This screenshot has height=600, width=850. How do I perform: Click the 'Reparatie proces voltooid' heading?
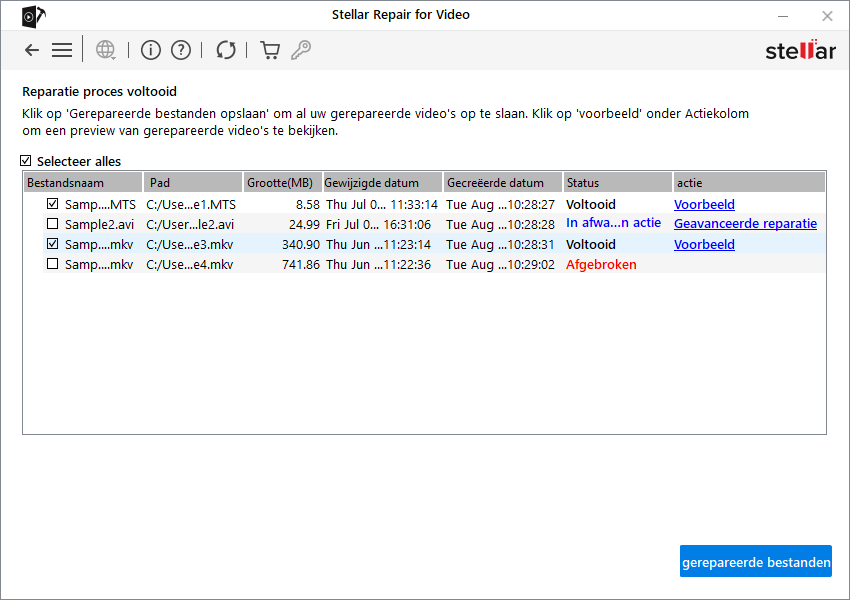99,92
